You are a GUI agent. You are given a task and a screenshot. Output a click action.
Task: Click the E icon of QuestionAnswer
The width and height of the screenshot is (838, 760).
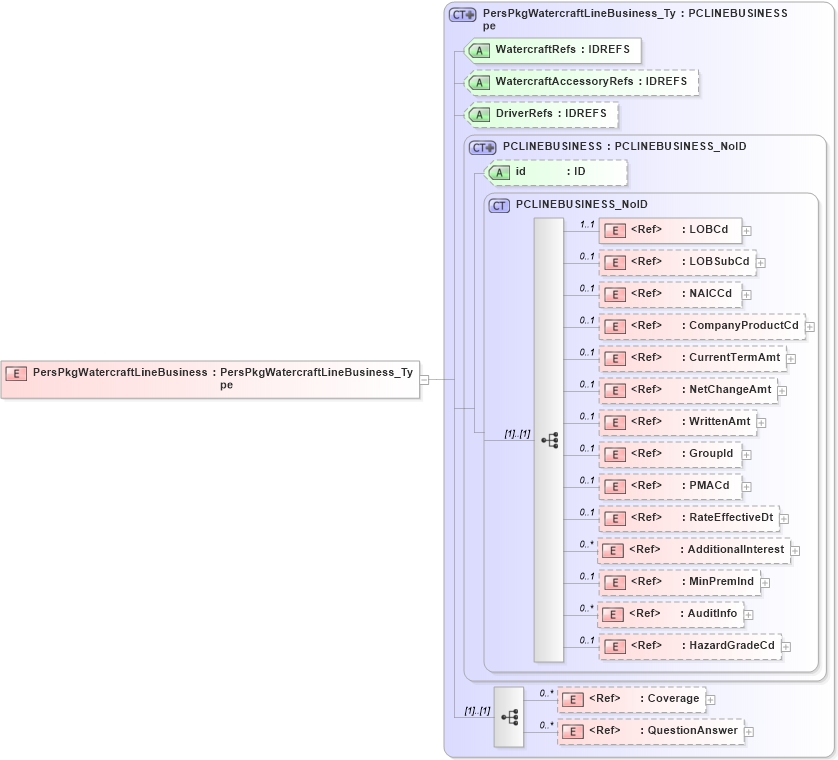pos(573,730)
